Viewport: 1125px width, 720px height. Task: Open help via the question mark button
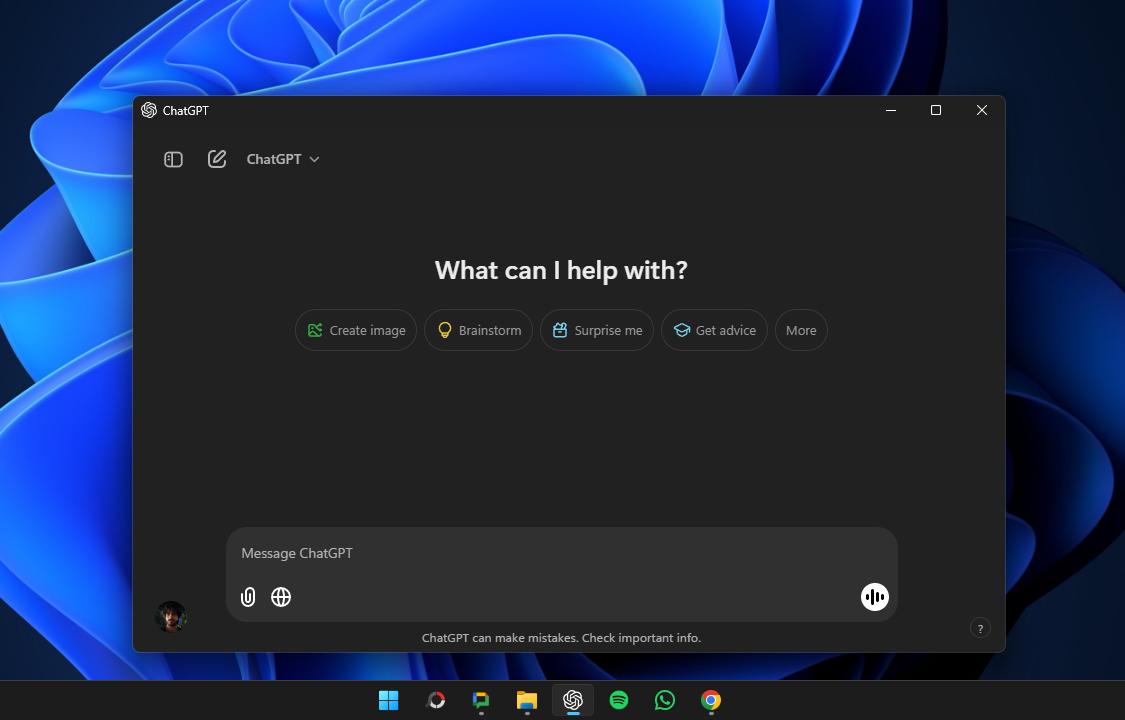(980, 628)
